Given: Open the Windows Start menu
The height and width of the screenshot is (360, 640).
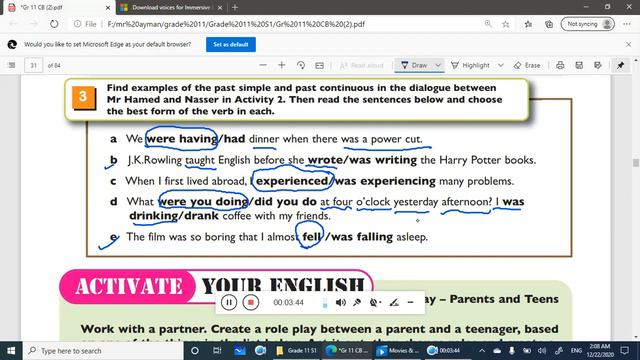Looking at the screenshot, I should point(11,351).
